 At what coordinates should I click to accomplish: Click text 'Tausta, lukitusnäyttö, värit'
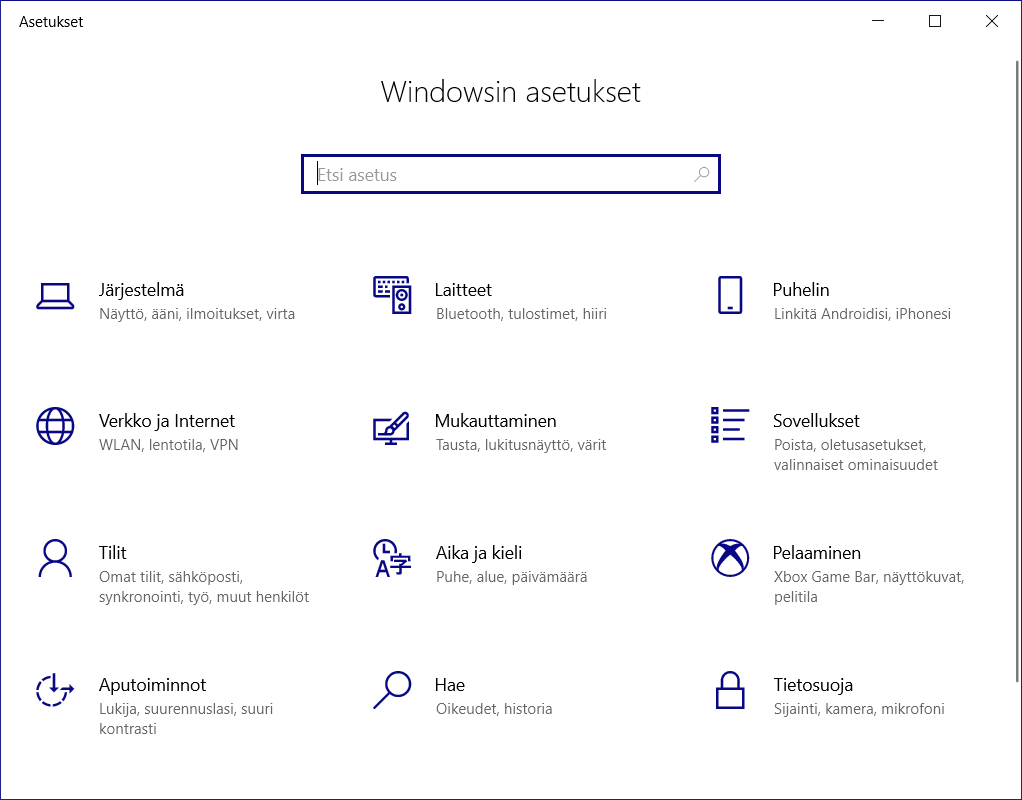tap(521, 445)
